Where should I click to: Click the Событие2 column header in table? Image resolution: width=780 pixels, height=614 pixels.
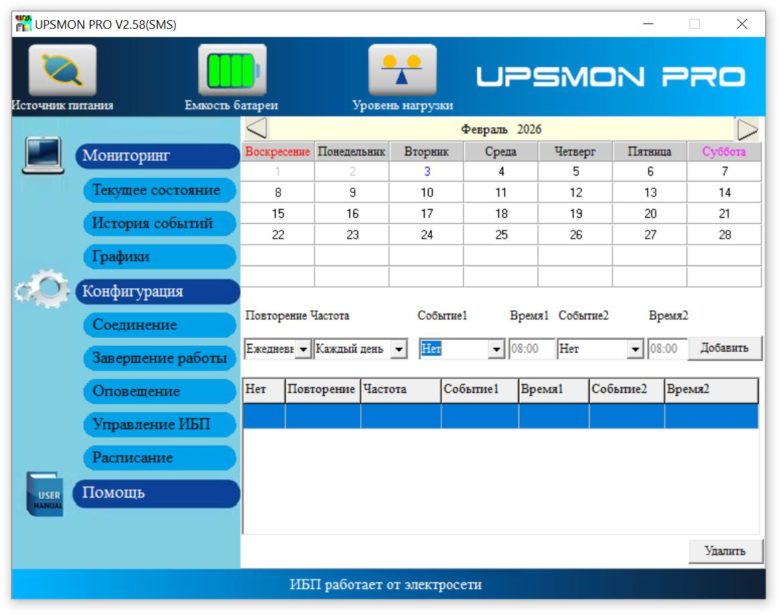point(627,390)
